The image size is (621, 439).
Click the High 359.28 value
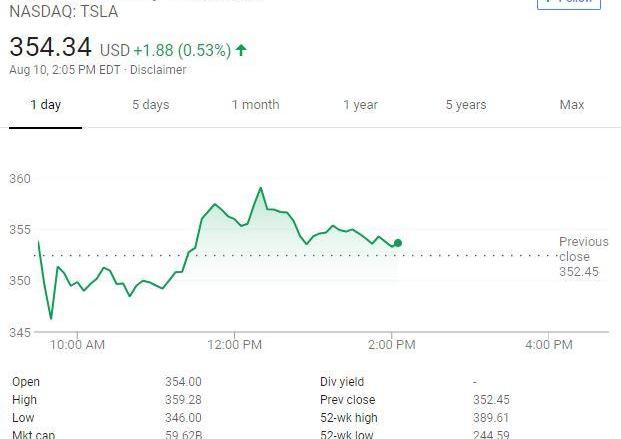click(183, 400)
